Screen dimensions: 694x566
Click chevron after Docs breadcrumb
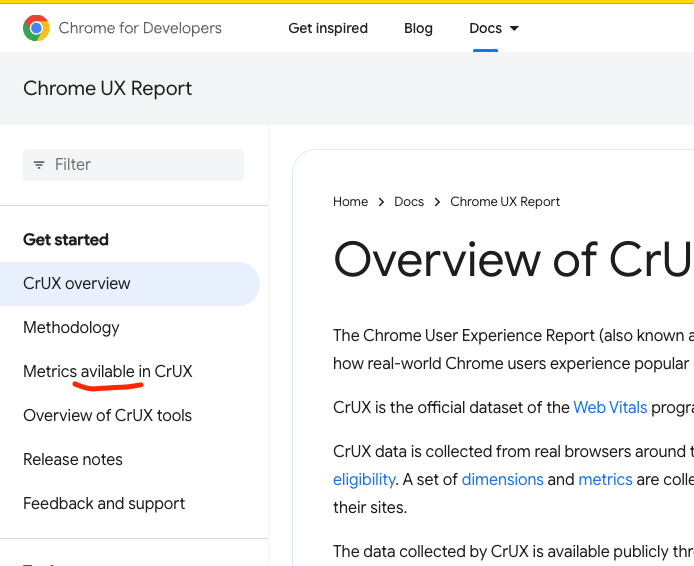437,202
